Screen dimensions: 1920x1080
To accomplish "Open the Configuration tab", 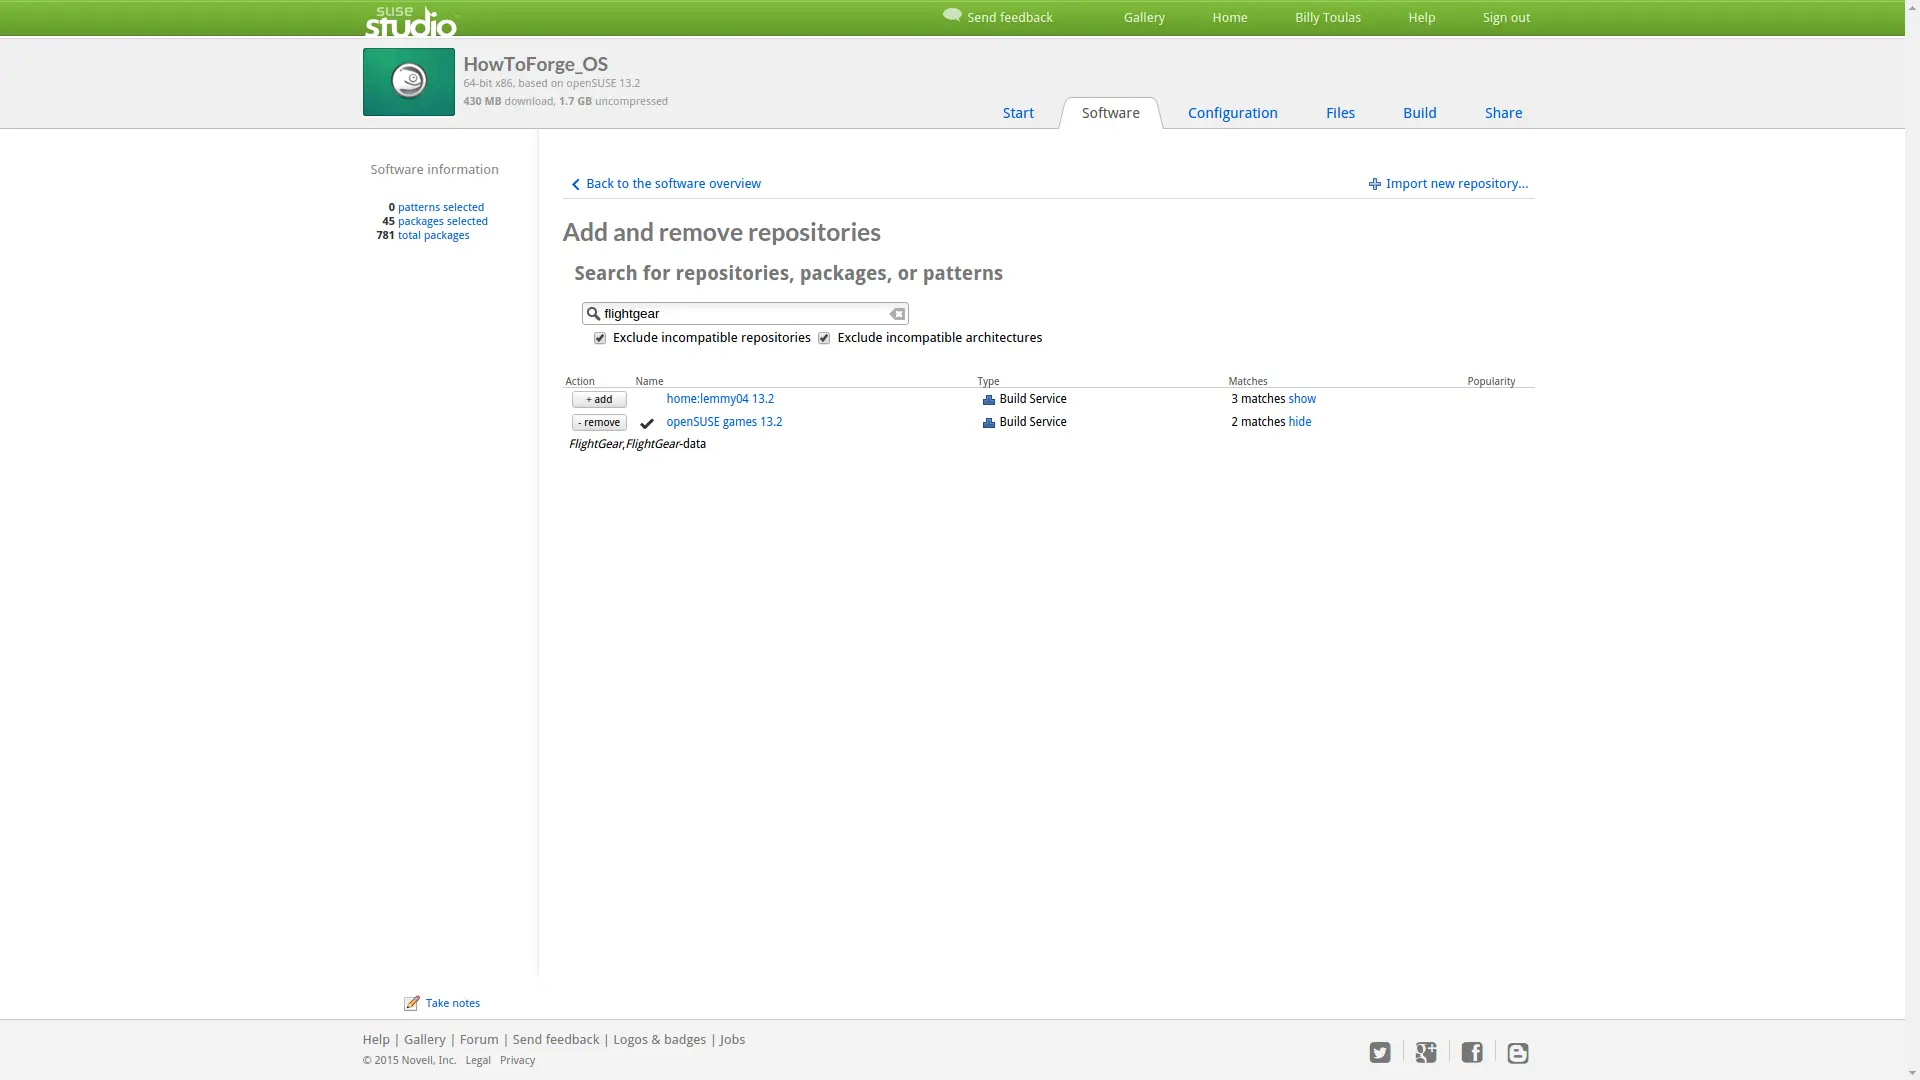I will tap(1232, 113).
